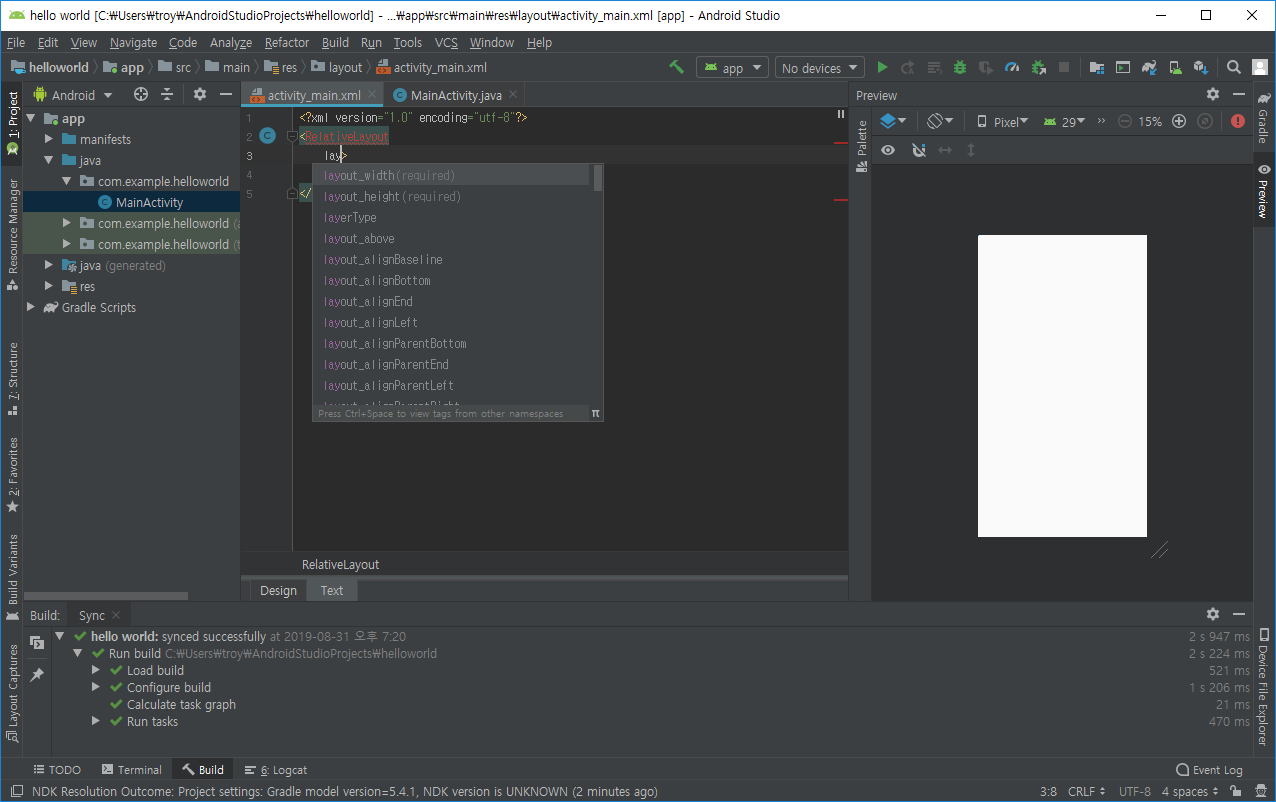This screenshot has width=1276, height=802.
Task: Open the API 29 version dropdown
Action: [x=1064, y=121]
